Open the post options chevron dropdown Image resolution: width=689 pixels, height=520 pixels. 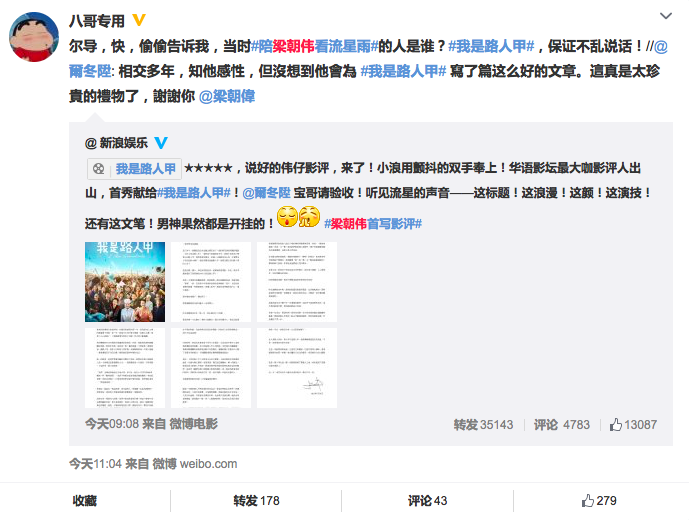pos(666,16)
